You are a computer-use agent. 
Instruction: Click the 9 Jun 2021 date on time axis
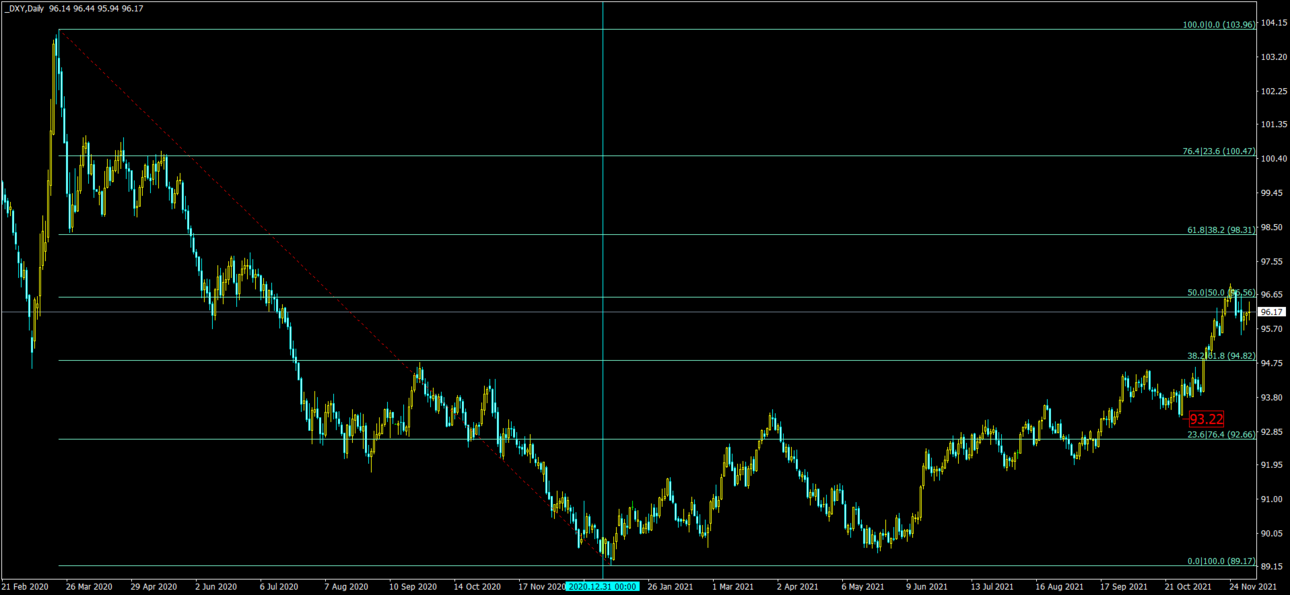tap(928, 587)
